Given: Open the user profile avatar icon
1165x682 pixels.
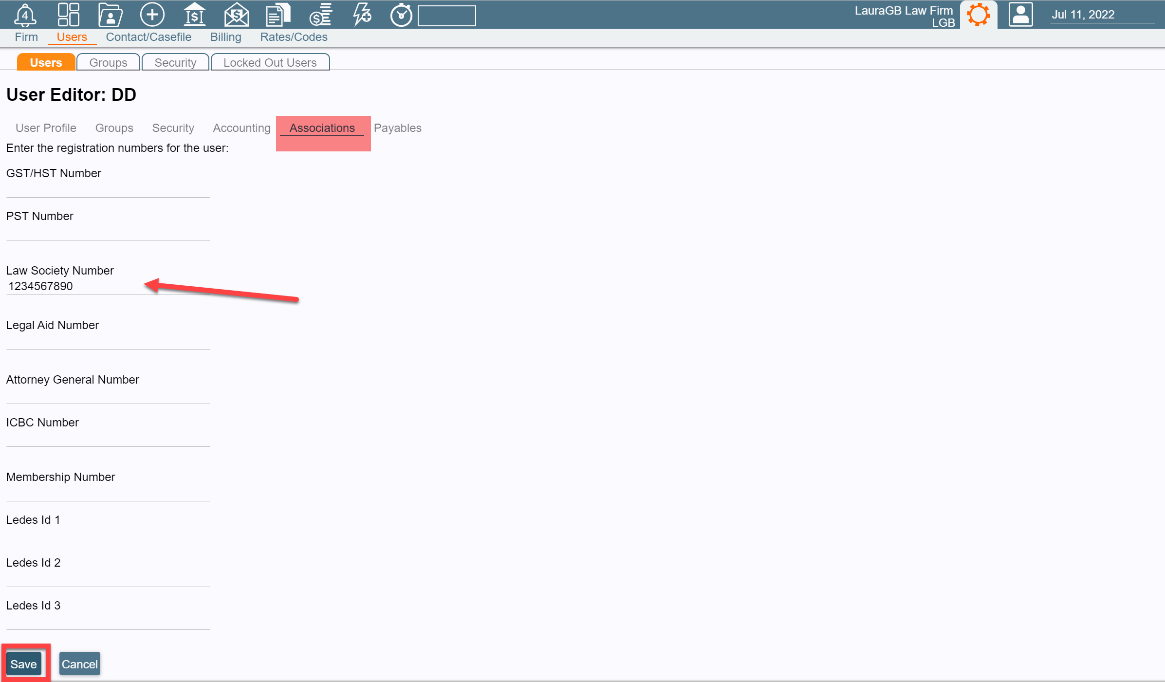Looking at the screenshot, I should click(x=1021, y=14).
